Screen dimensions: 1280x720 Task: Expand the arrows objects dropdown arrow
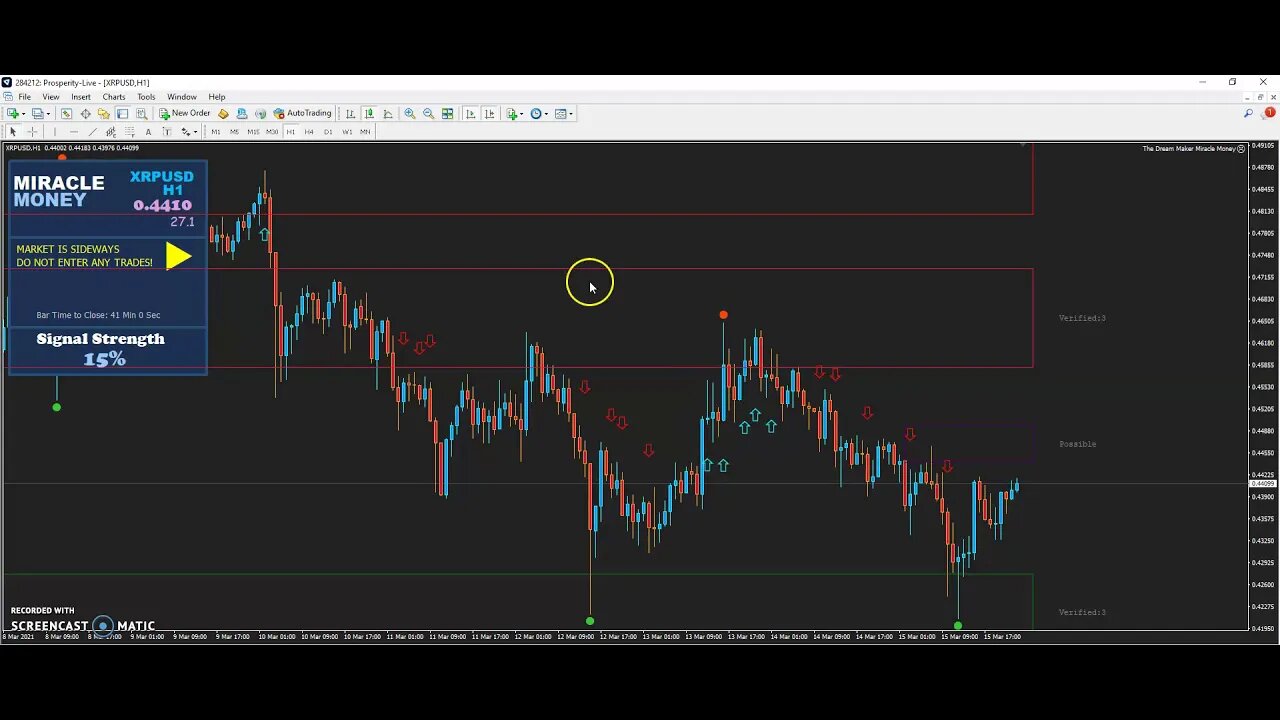pyautogui.click(x=195, y=132)
